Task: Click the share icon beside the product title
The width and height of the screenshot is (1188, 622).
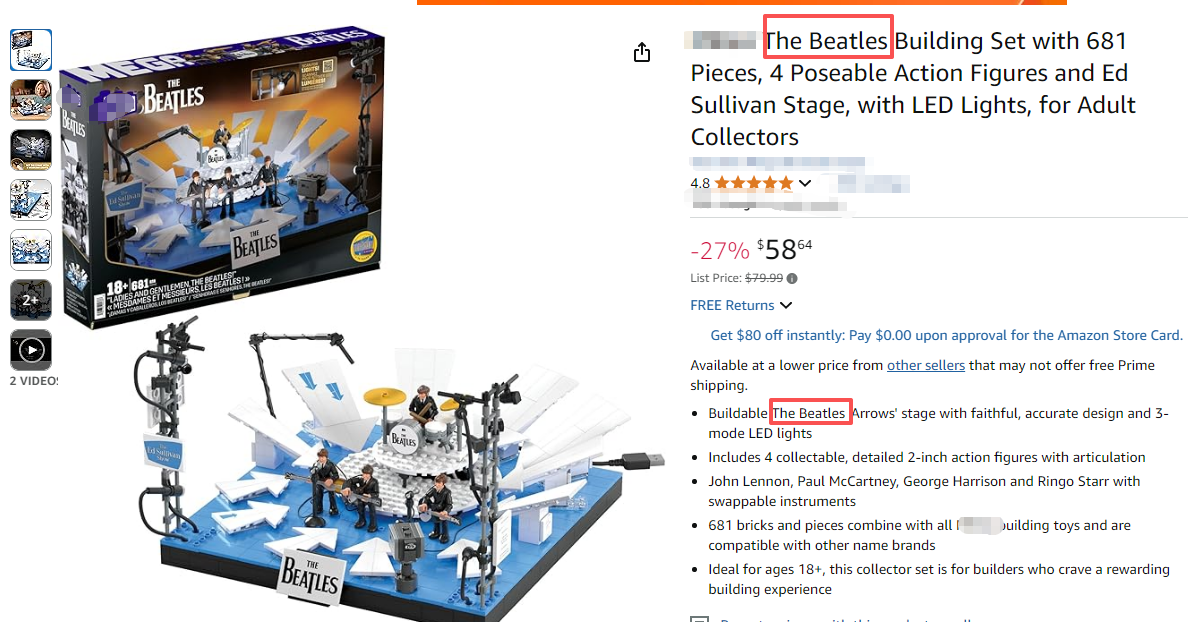Action: [642, 52]
